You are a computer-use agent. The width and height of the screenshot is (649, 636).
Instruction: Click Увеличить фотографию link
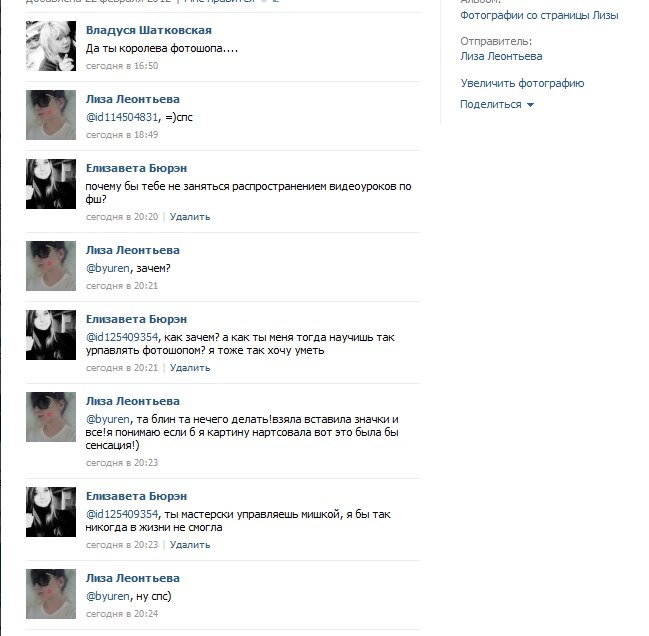coord(522,83)
